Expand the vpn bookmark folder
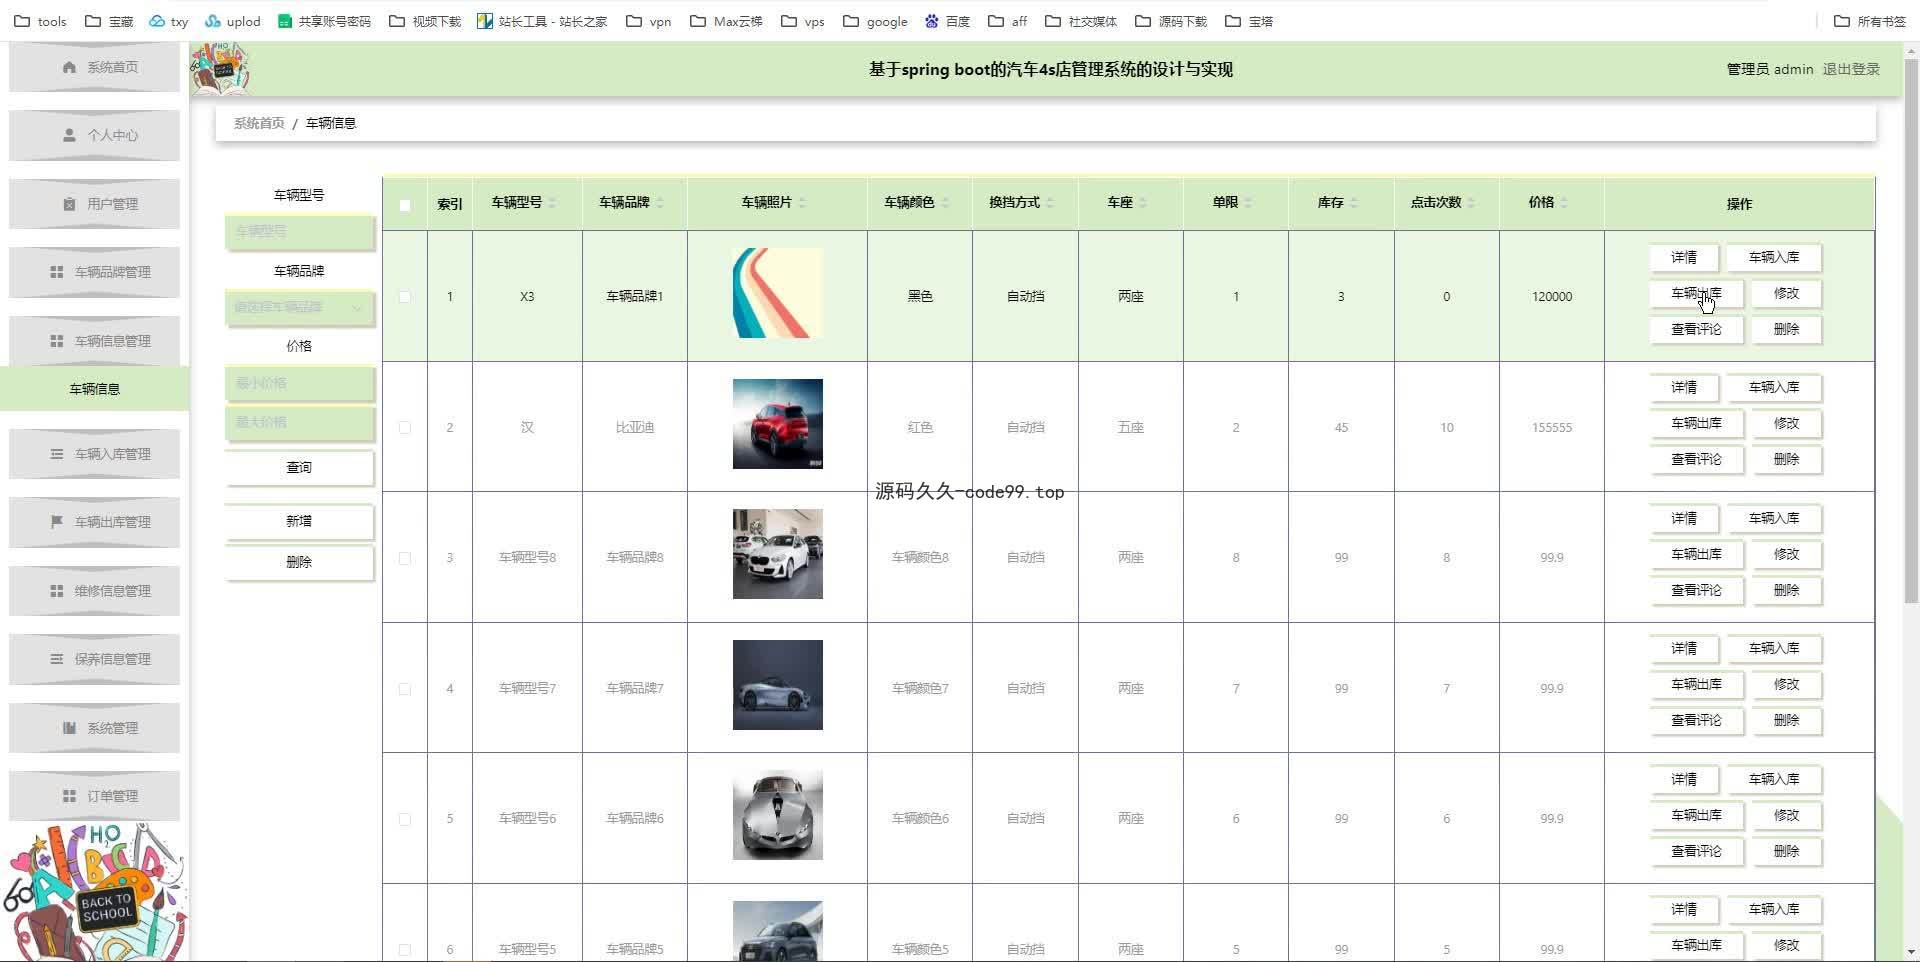Viewport: 1920px width, 962px height. click(x=649, y=21)
